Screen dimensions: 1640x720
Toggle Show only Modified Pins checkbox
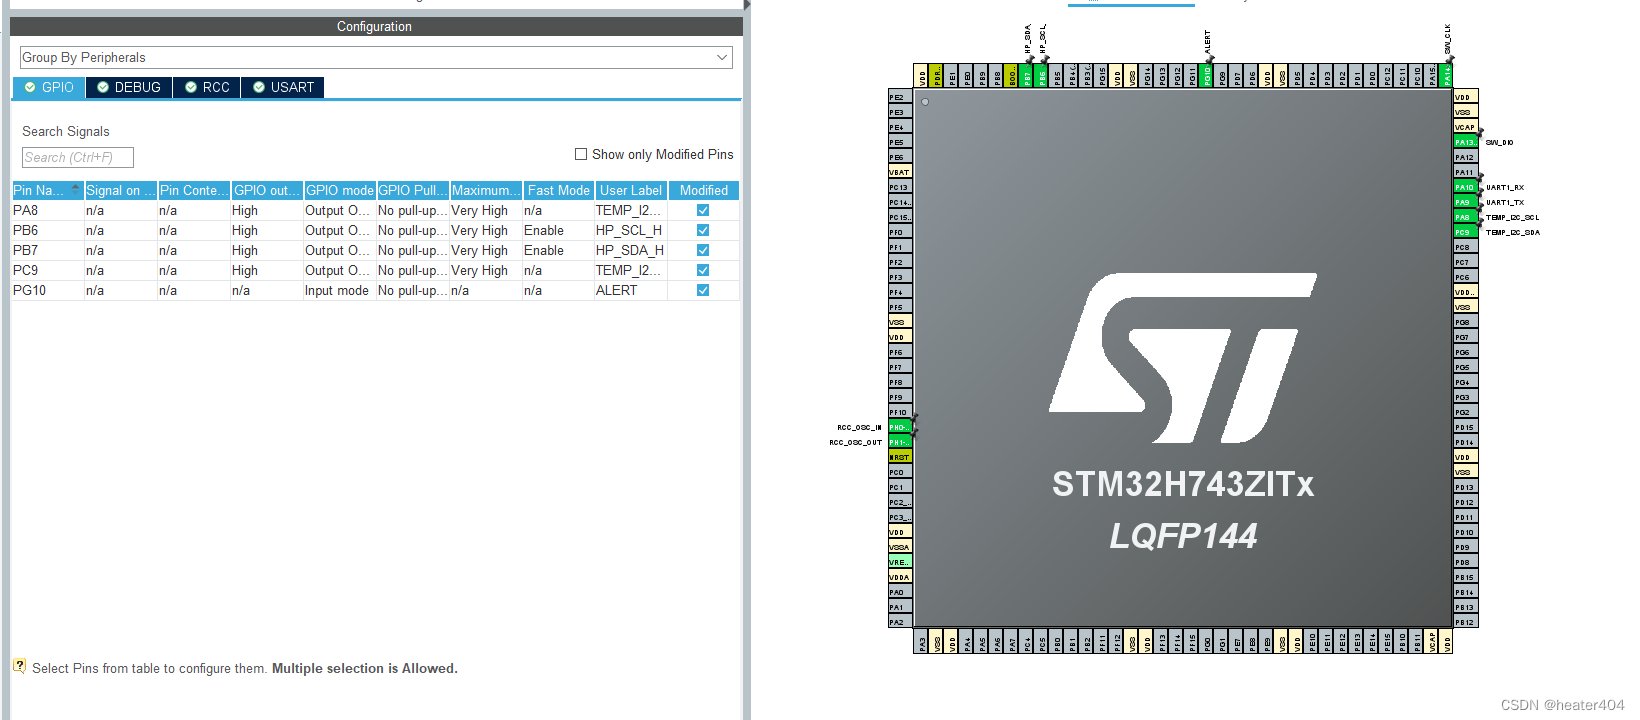tap(581, 154)
